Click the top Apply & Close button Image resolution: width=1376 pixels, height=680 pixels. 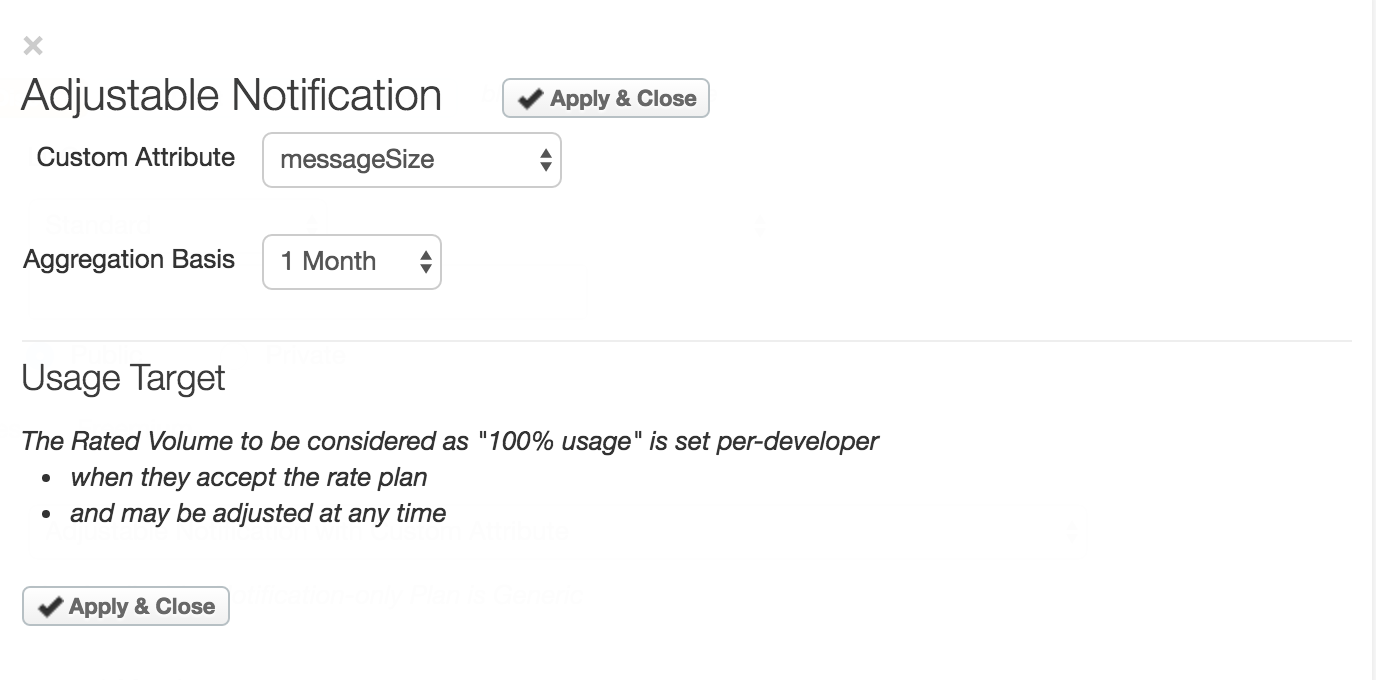[605, 98]
